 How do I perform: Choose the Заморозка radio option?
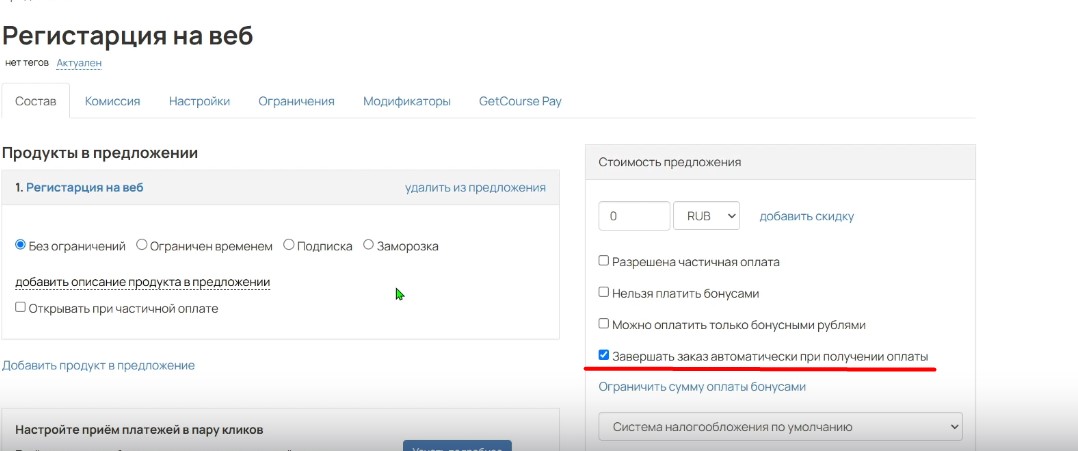[369, 245]
